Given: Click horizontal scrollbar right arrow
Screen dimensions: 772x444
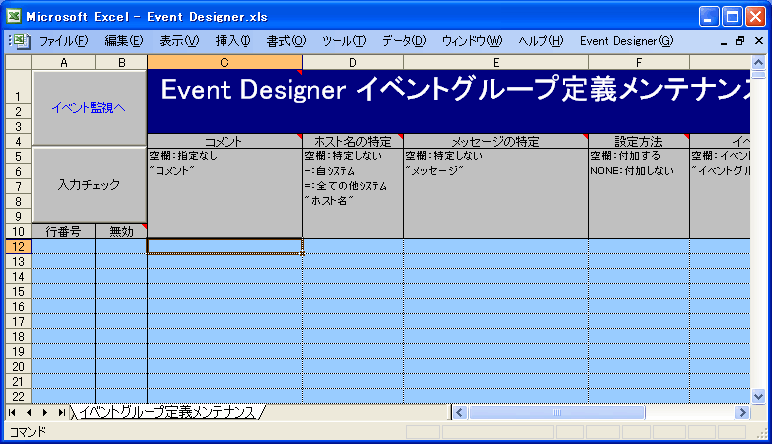Looking at the screenshot, I should [x=742, y=412].
